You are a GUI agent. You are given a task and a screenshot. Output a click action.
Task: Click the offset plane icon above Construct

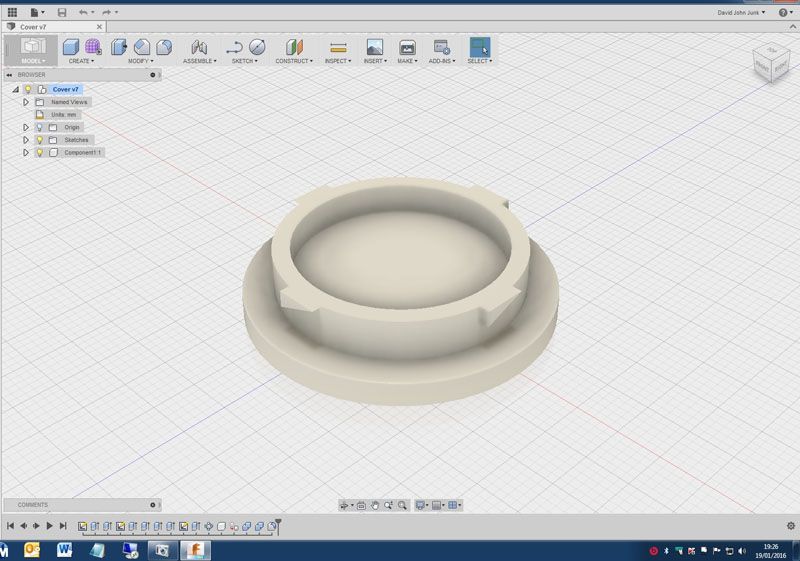(294, 47)
